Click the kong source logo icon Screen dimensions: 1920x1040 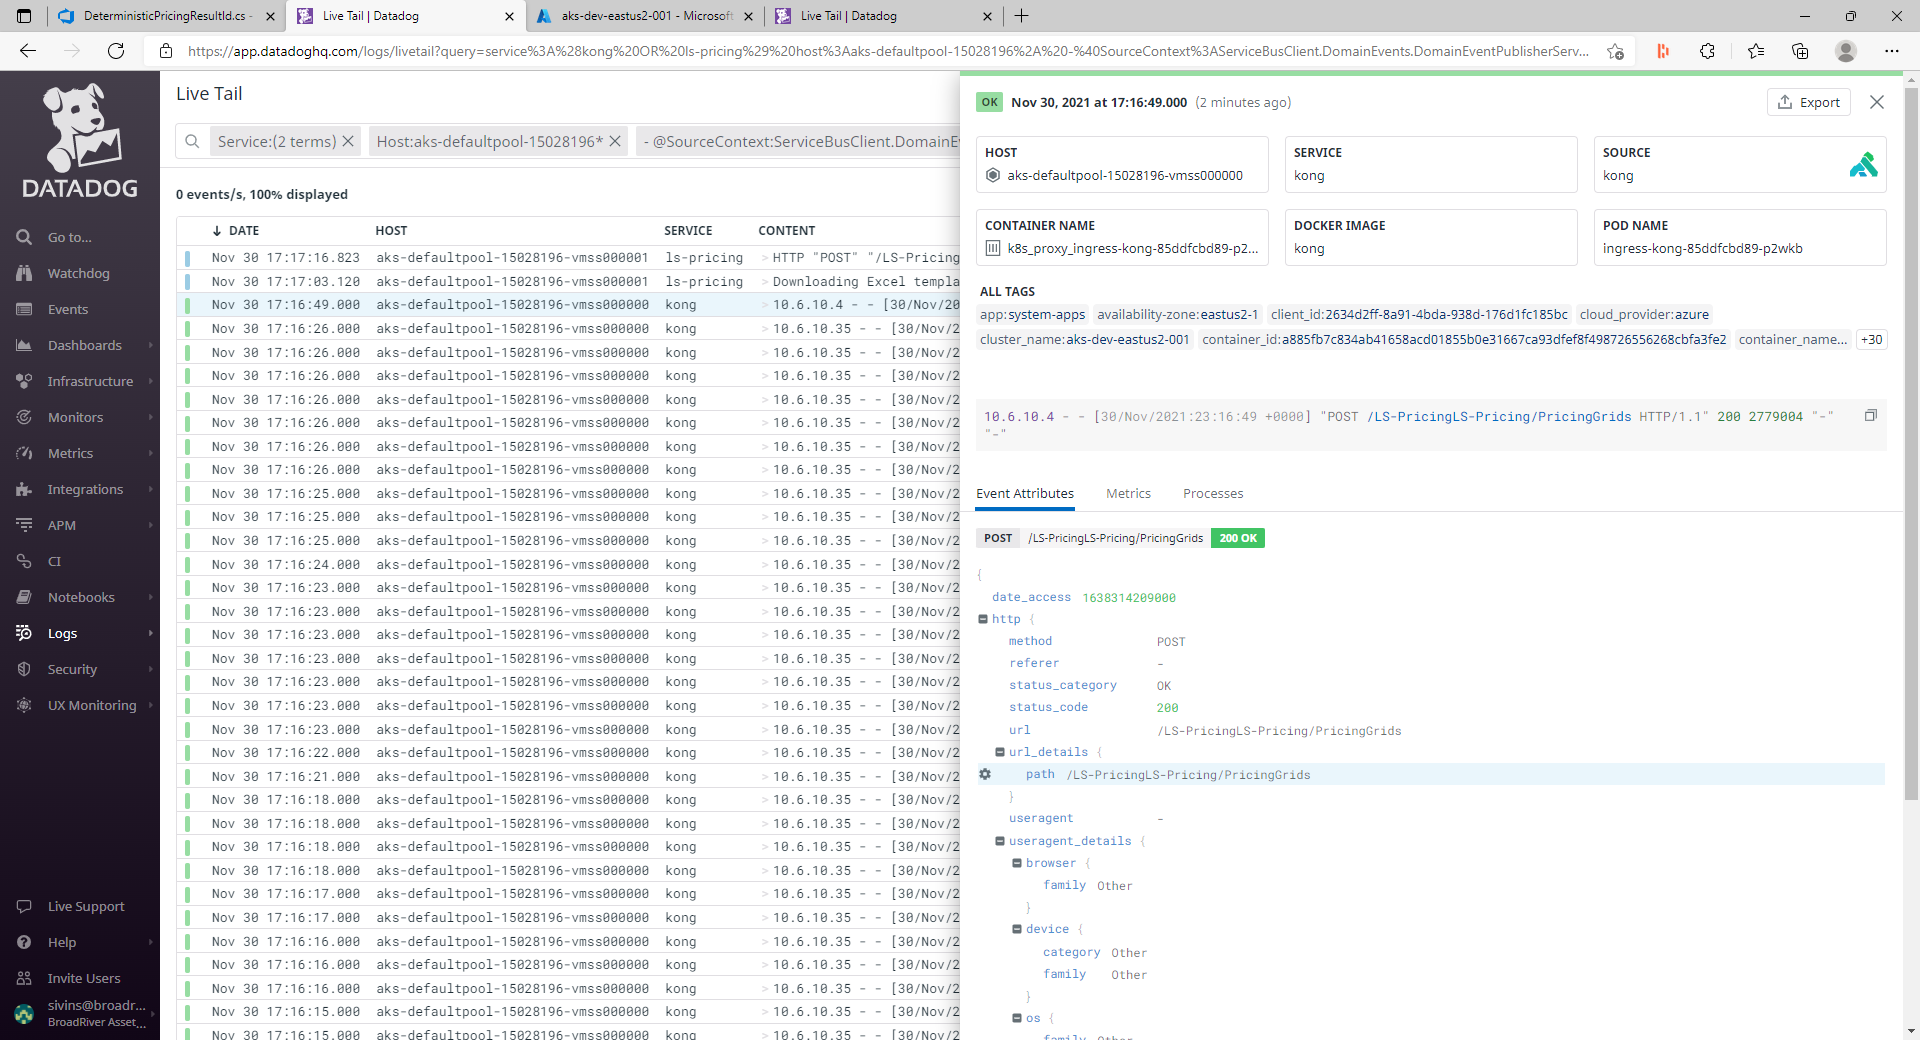click(x=1863, y=164)
